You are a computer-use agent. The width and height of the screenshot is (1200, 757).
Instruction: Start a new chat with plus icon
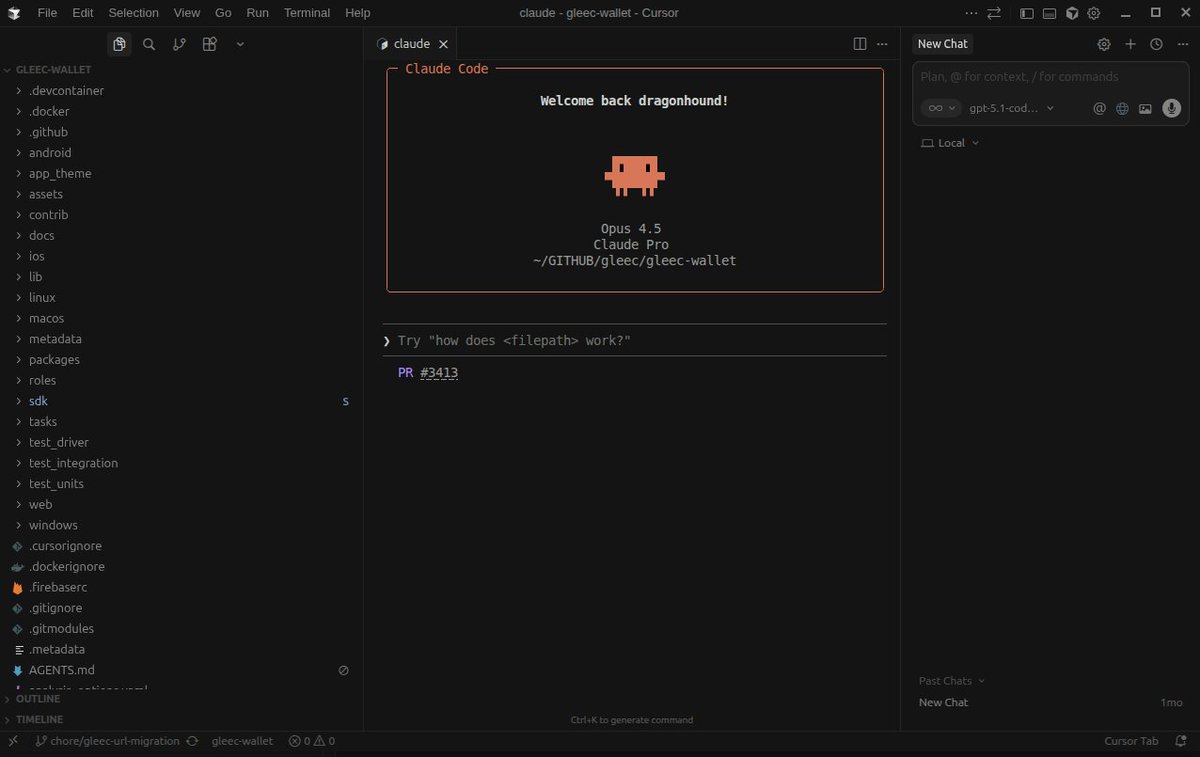1130,44
